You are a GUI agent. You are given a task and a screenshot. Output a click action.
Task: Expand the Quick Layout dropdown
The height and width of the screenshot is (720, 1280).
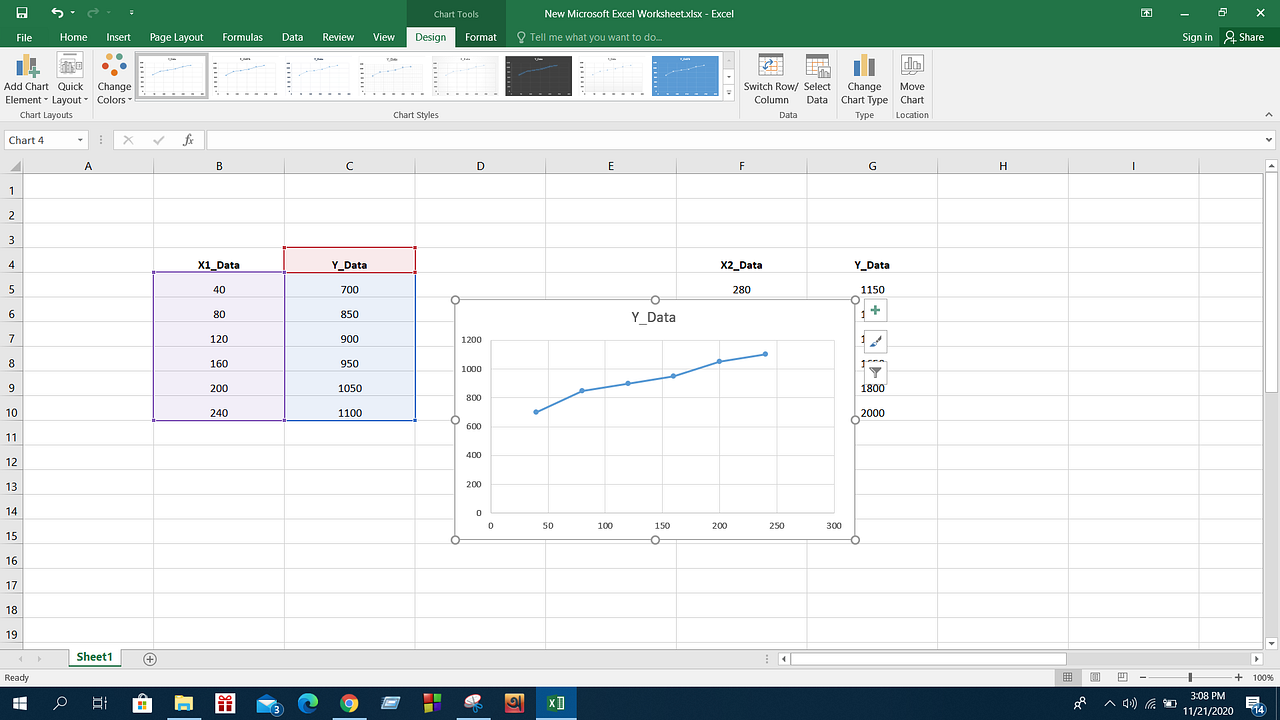[69, 80]
